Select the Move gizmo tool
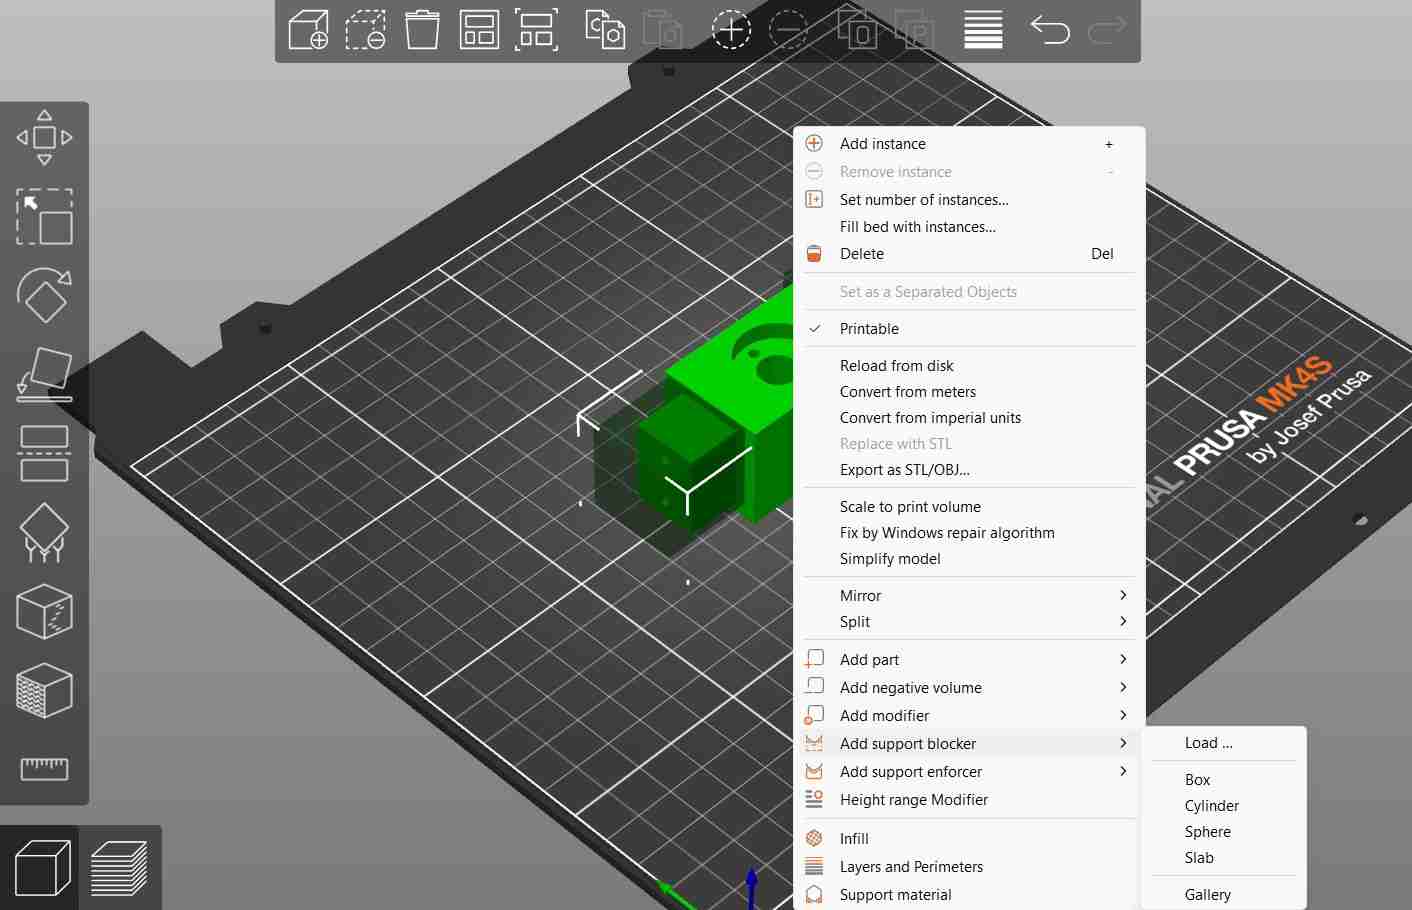The width and height of the screenshot is (1412, 910). (x=45, y=138)
